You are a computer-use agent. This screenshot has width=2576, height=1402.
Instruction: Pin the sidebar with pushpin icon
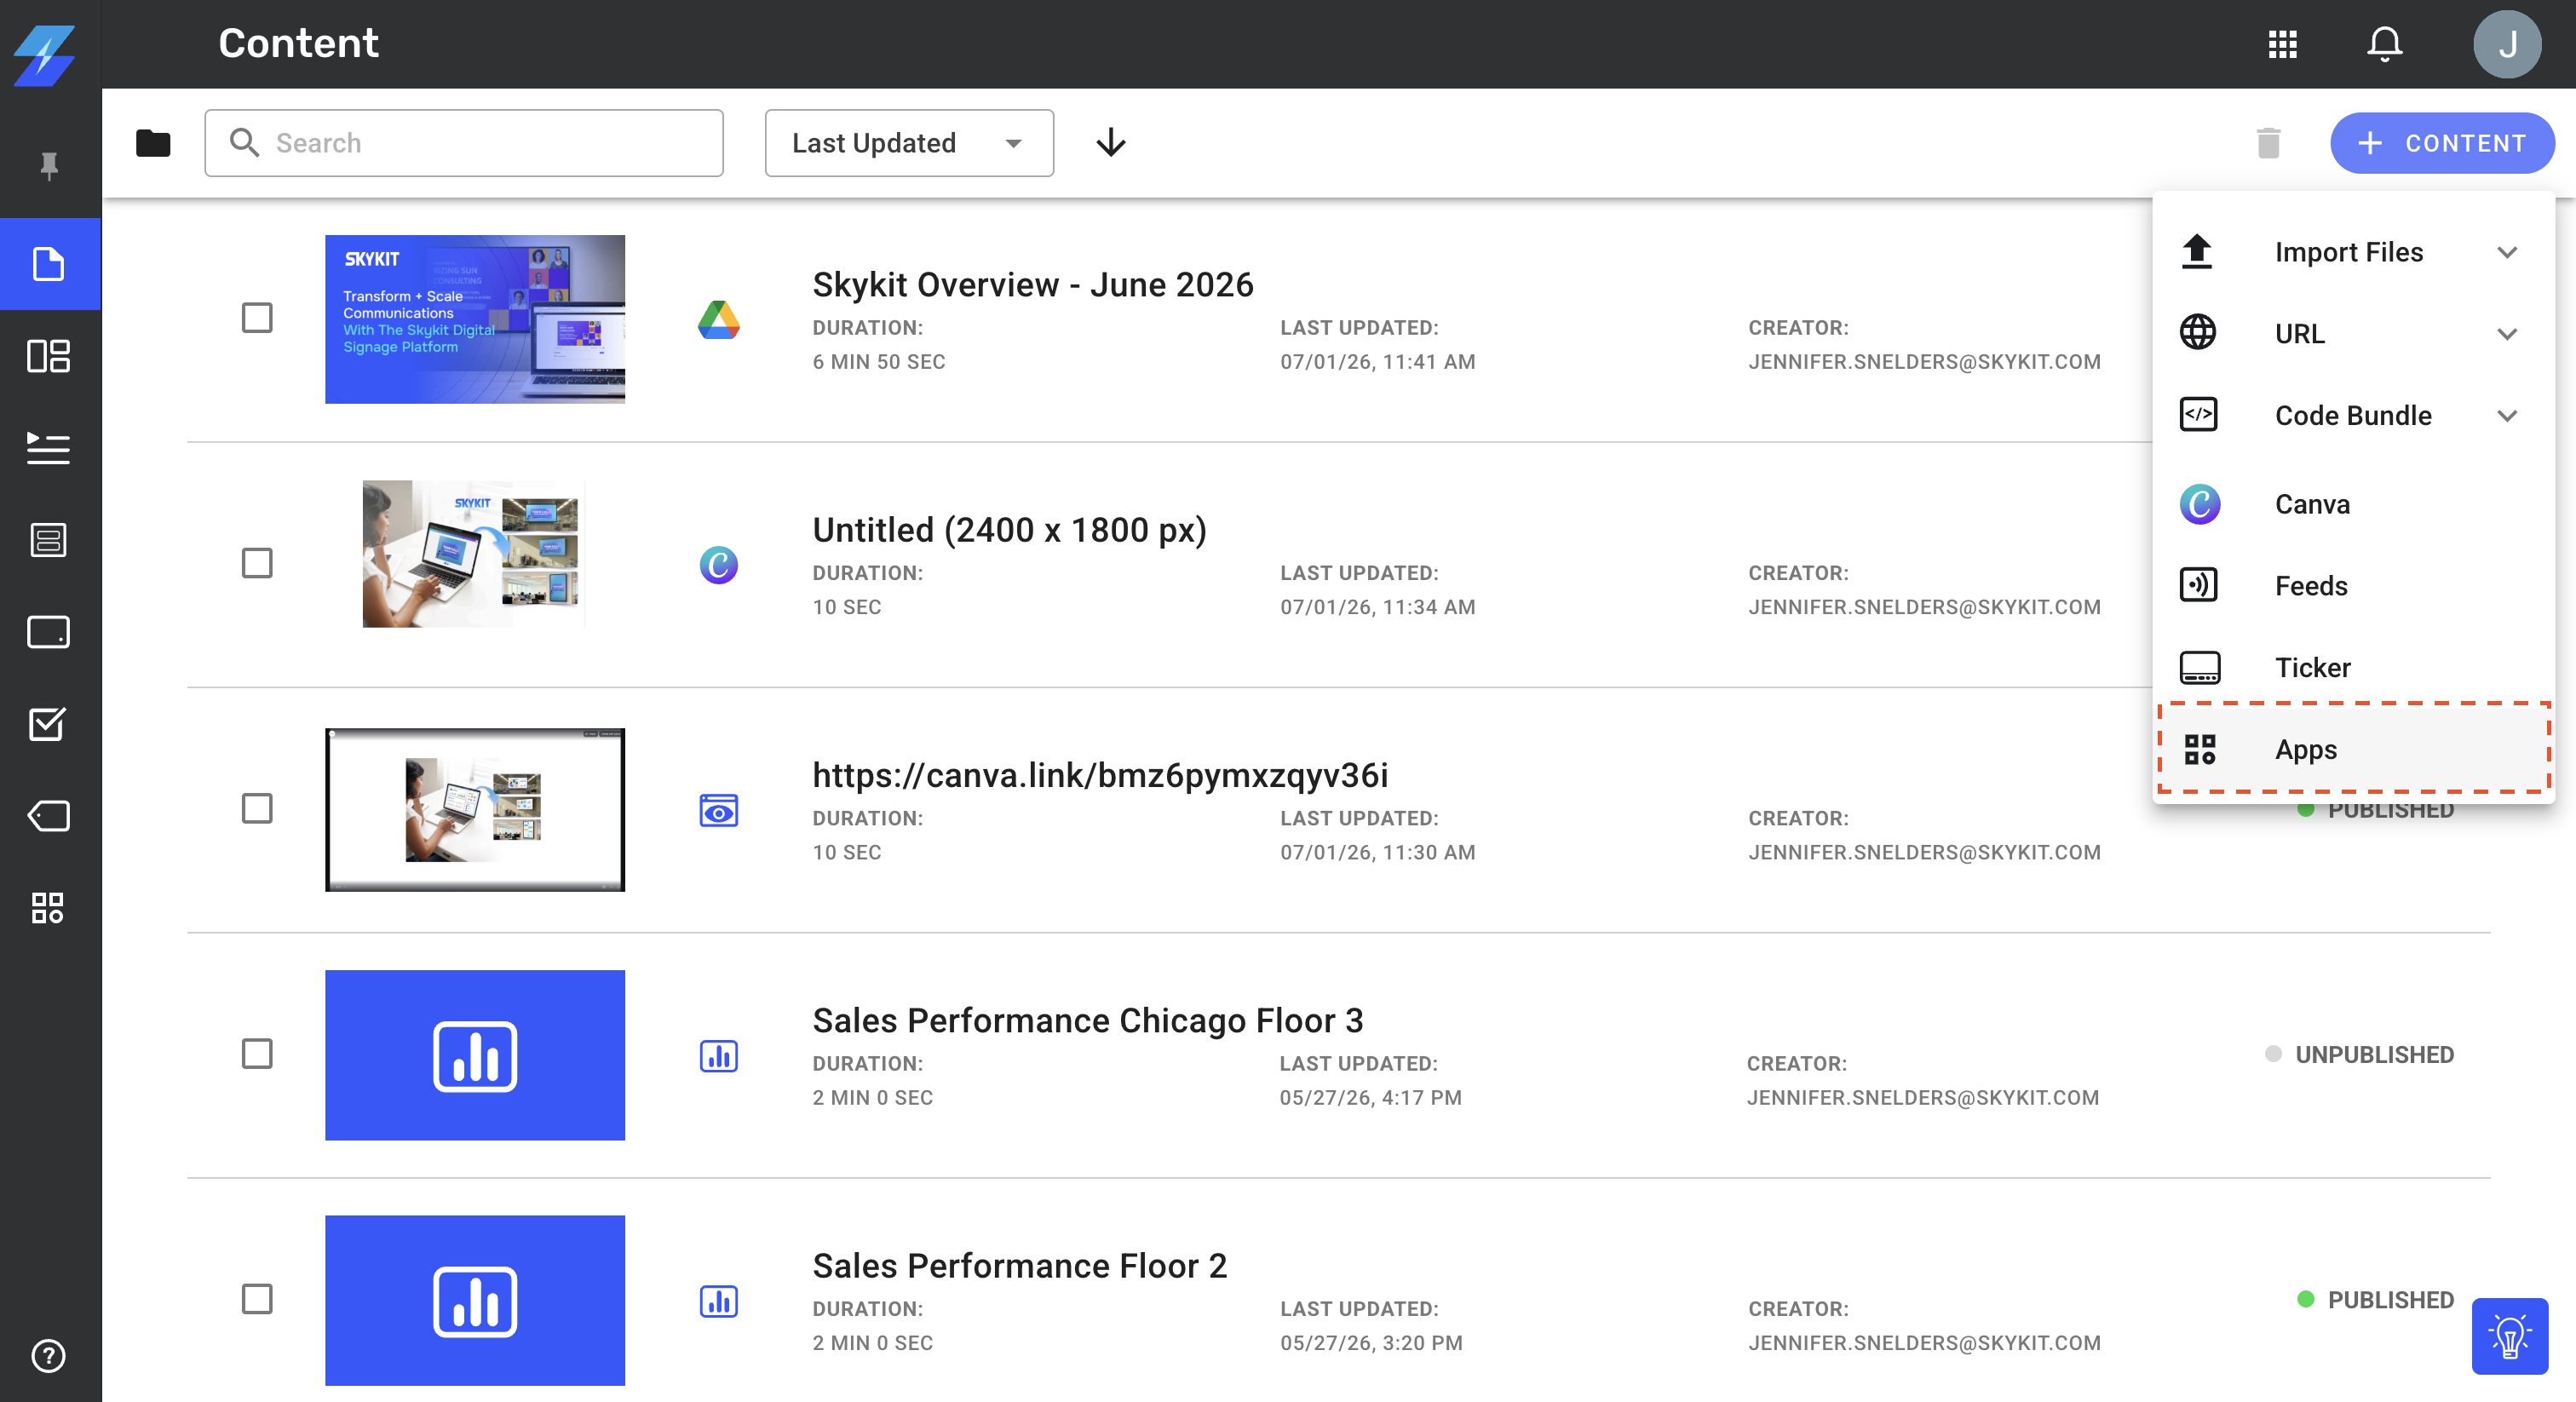tap(49, 166)
